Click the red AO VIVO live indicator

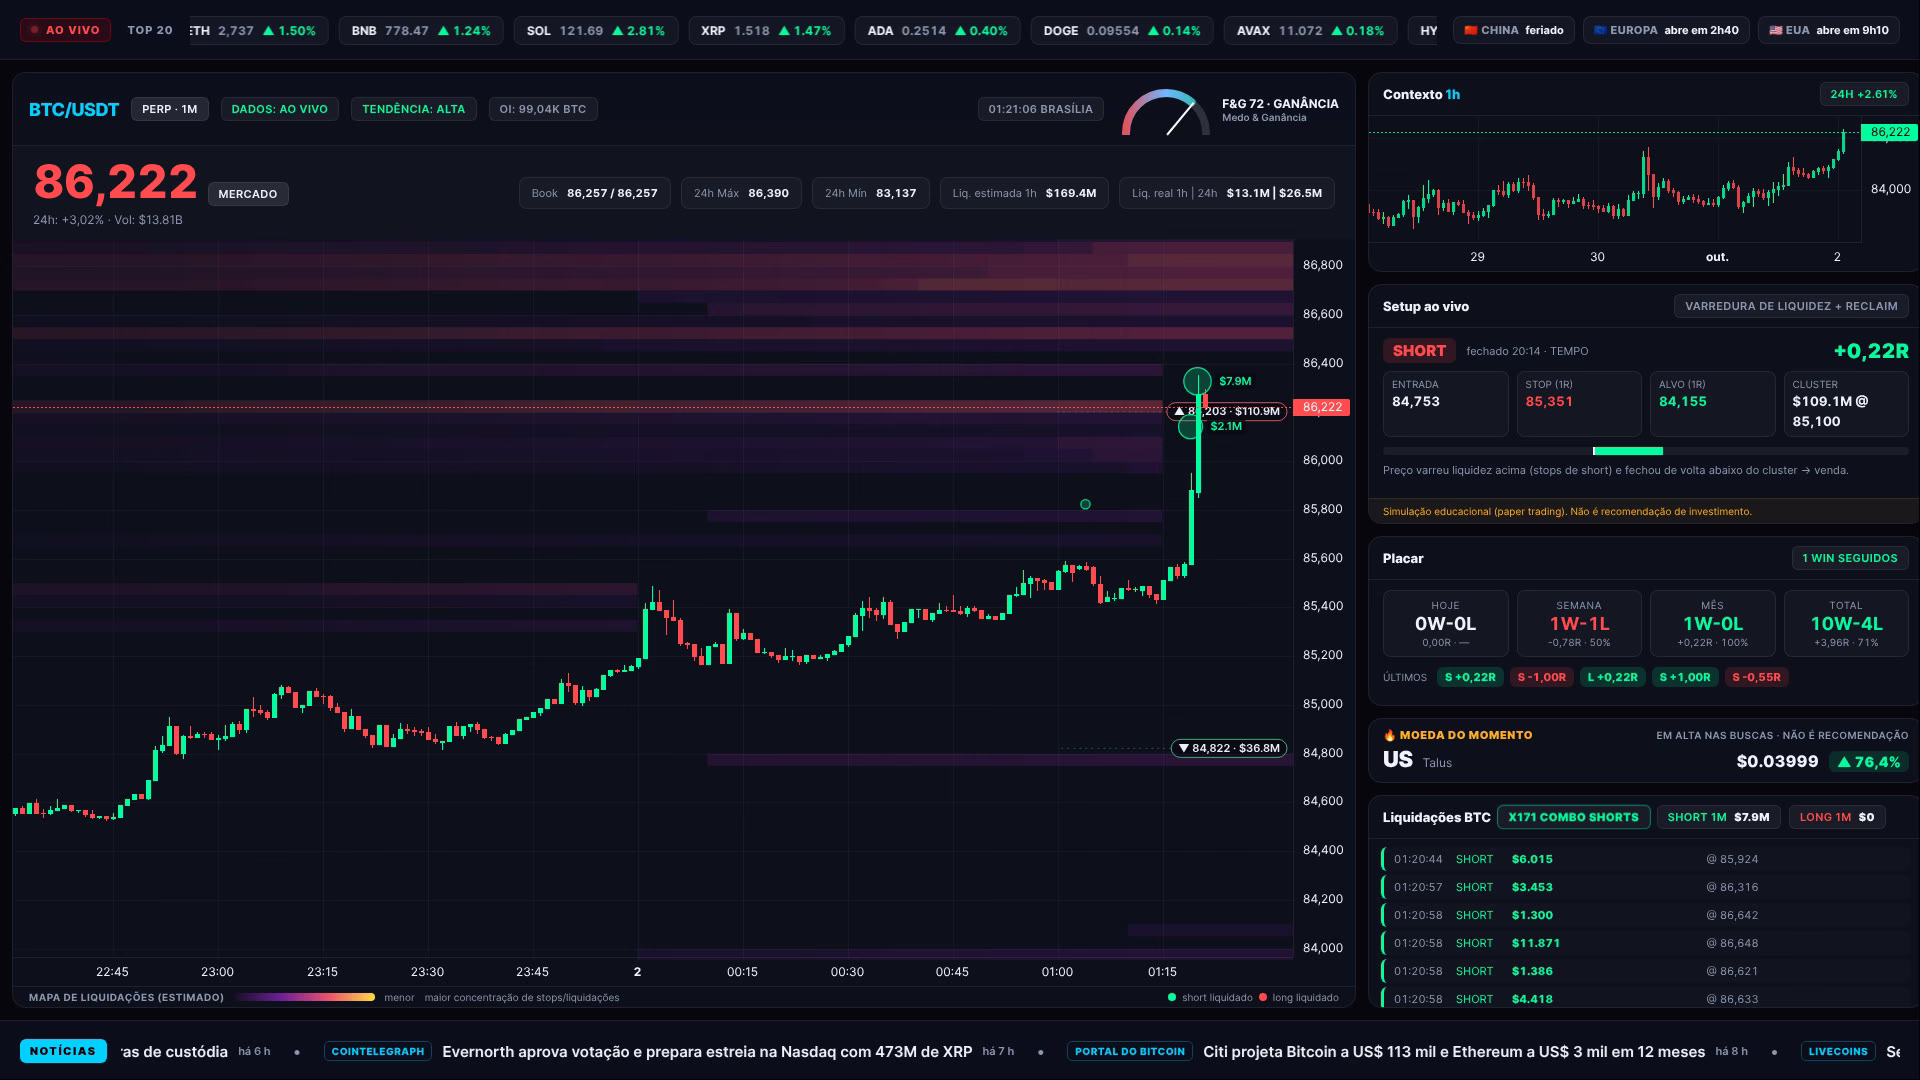pos(65,30)
